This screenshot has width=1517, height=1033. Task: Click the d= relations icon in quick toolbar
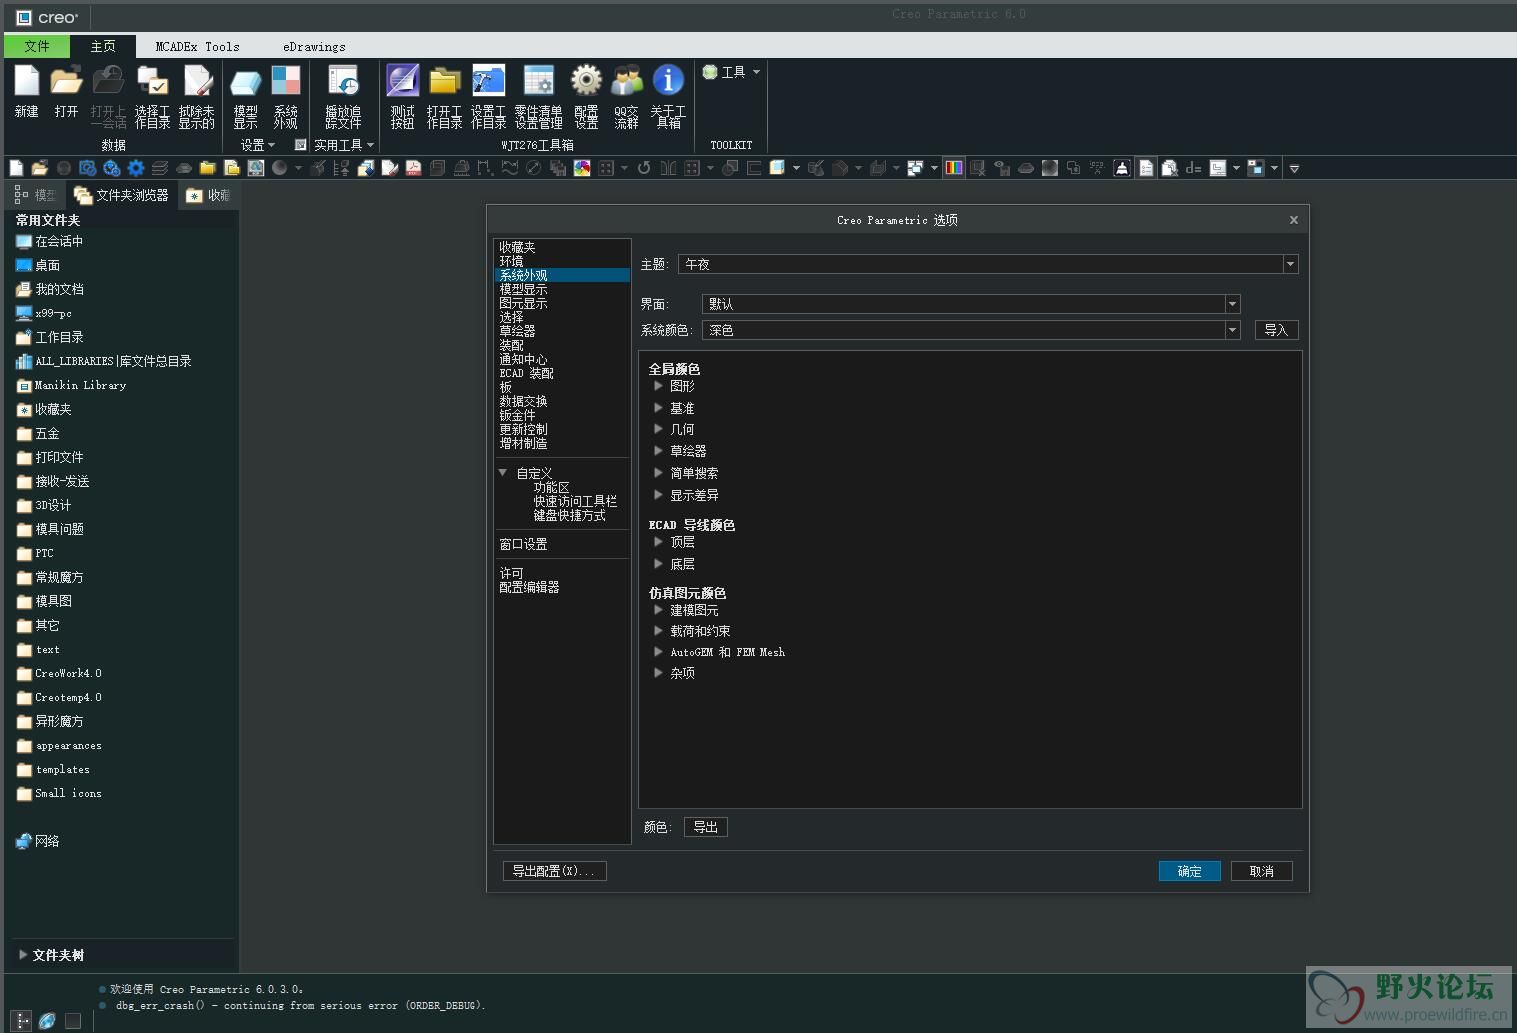click(x=1193, y=168)
